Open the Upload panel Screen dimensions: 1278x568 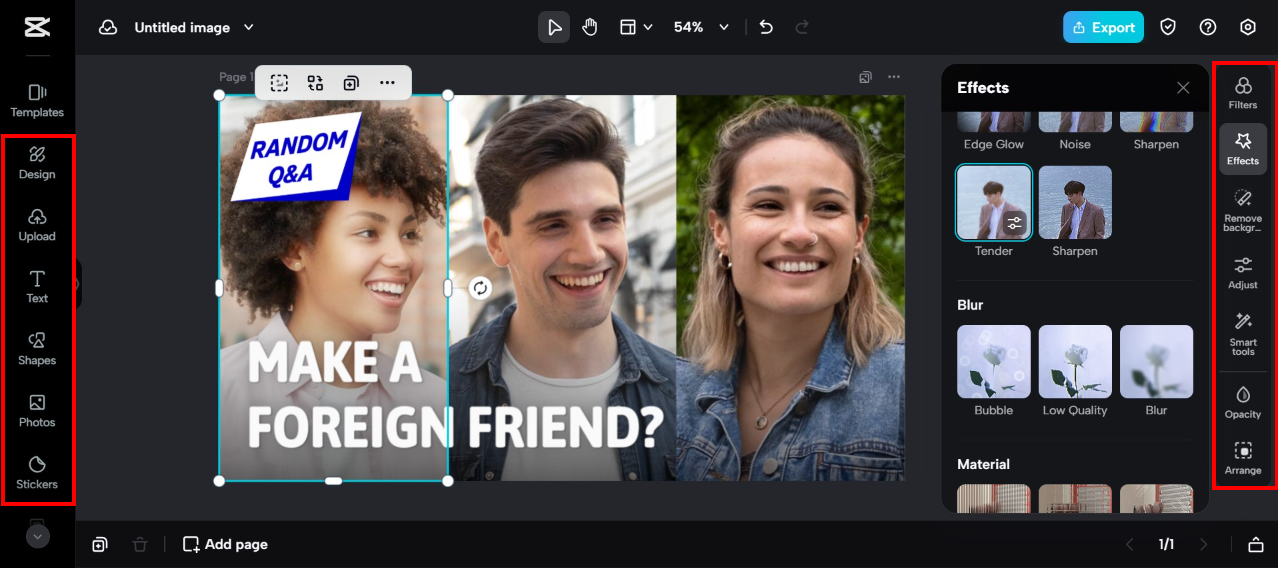pyautogui.click(x=37, y=224)
